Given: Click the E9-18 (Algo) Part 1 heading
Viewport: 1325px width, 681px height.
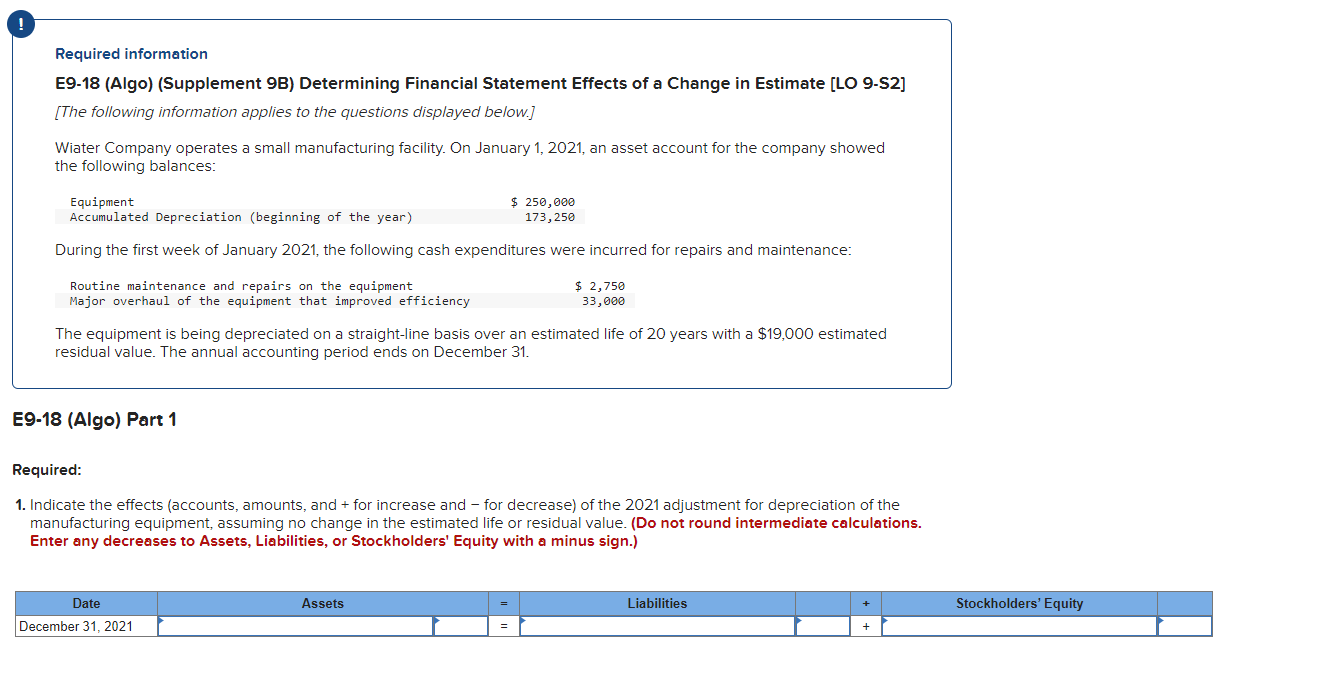Looking at the screenshot, I should [x=94, y=419].
